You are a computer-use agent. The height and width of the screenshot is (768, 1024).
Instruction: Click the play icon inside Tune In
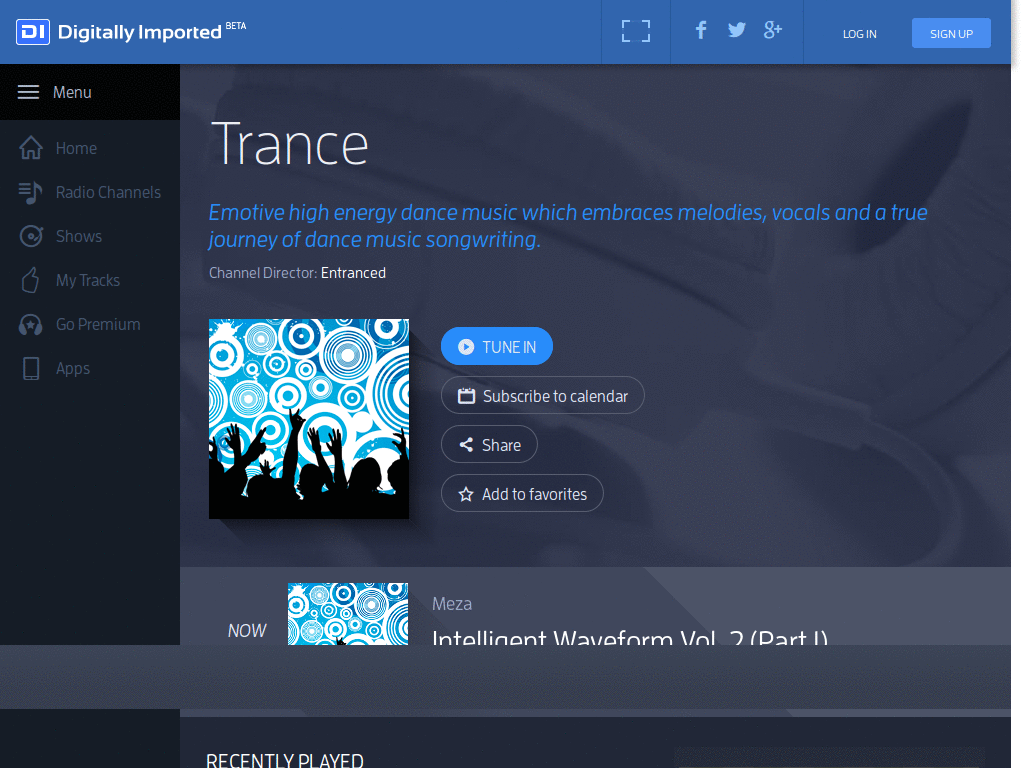pos(466,347)
